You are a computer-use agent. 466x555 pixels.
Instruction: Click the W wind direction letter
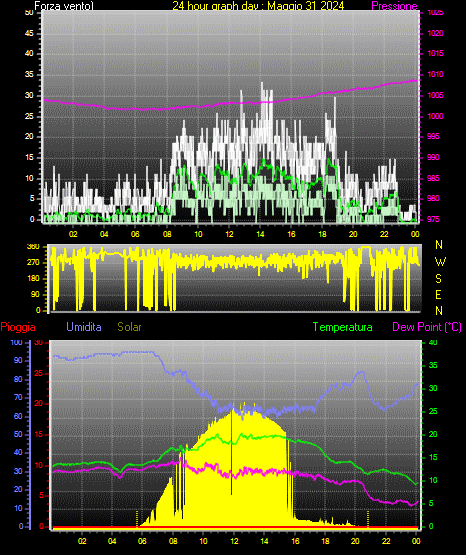(x=440, y=262)
